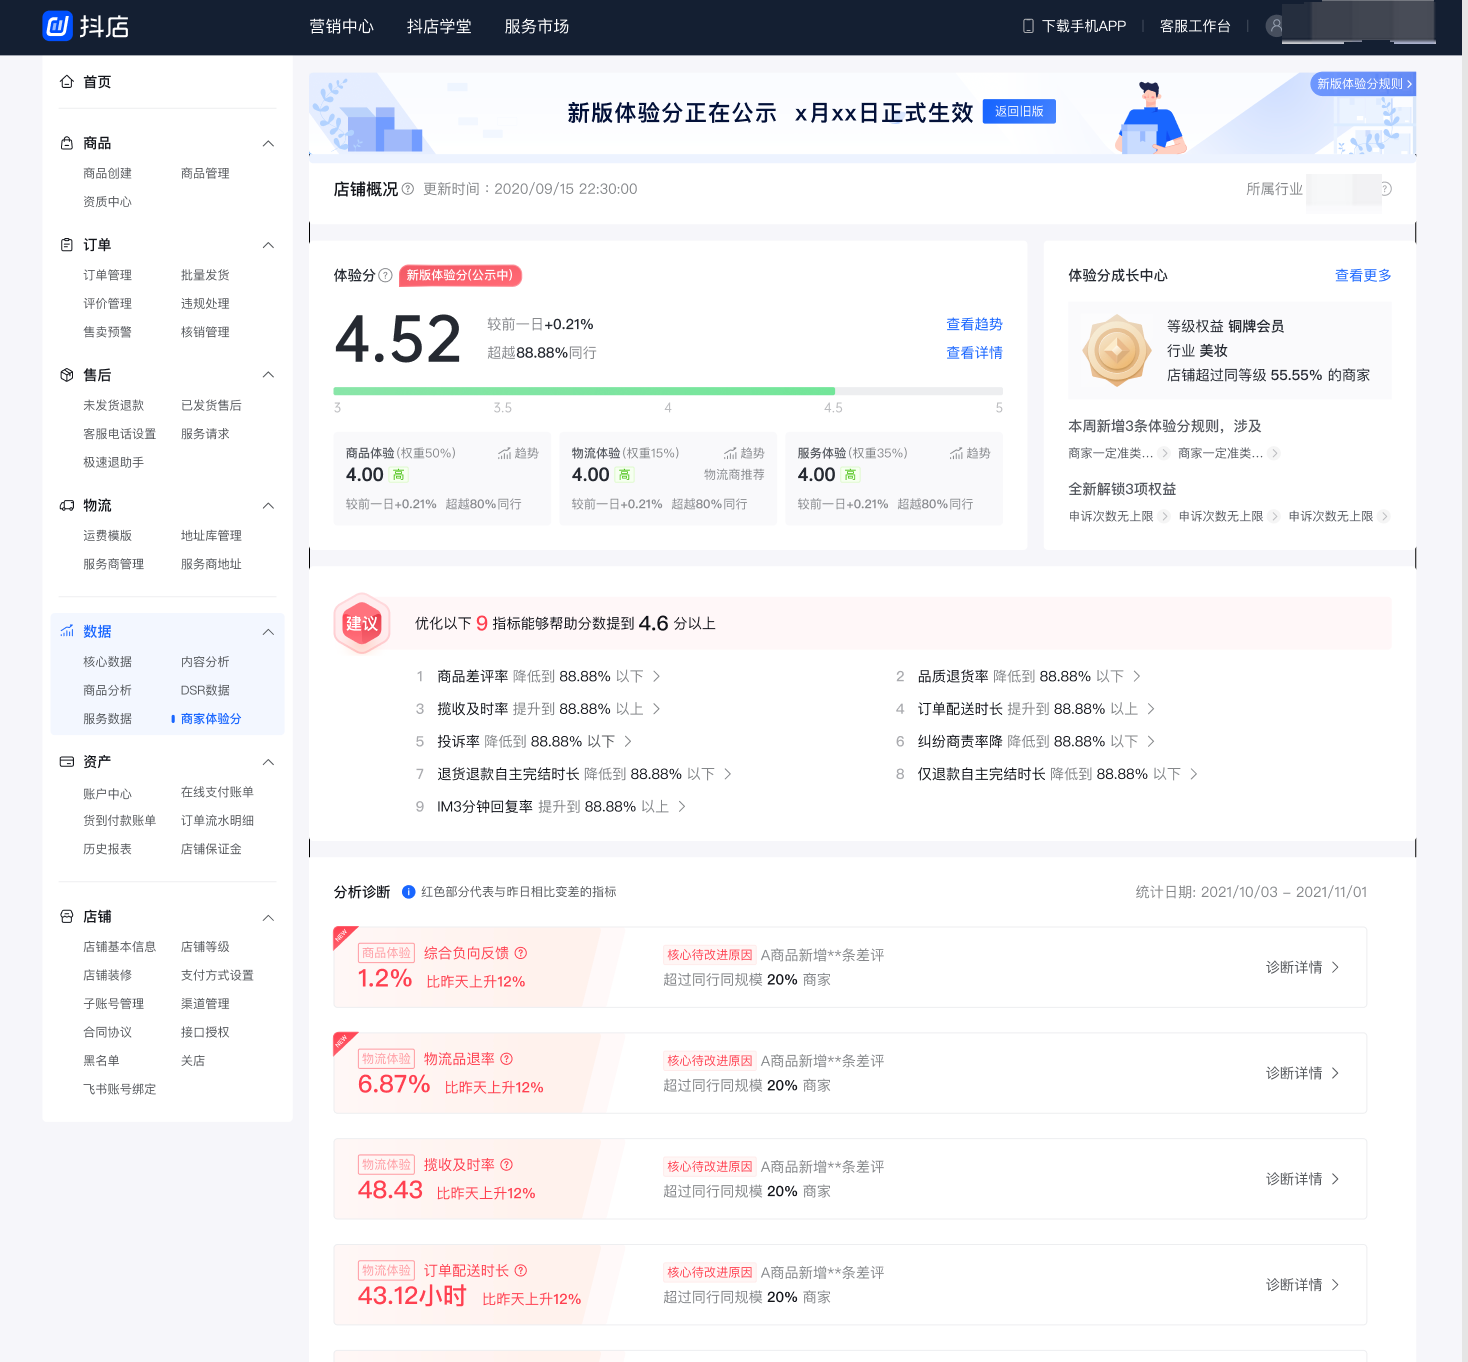Click the 订单 lock-style sidebar icon

tap(67, 245)
